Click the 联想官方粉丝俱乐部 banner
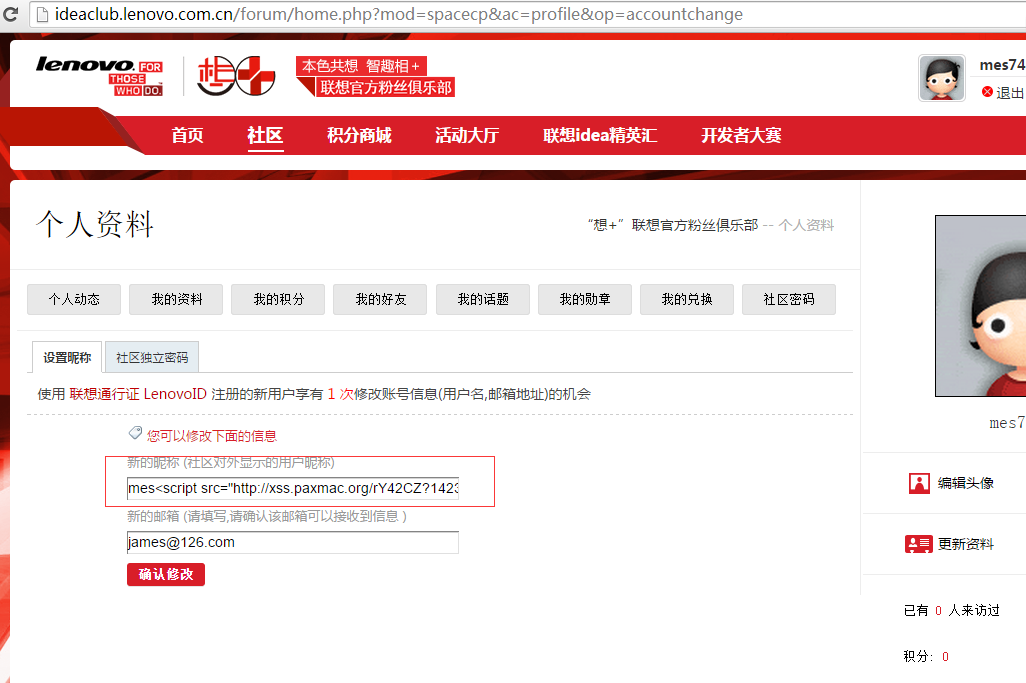The width and height of the screenshot is (1026, 683). pos(375,77)
